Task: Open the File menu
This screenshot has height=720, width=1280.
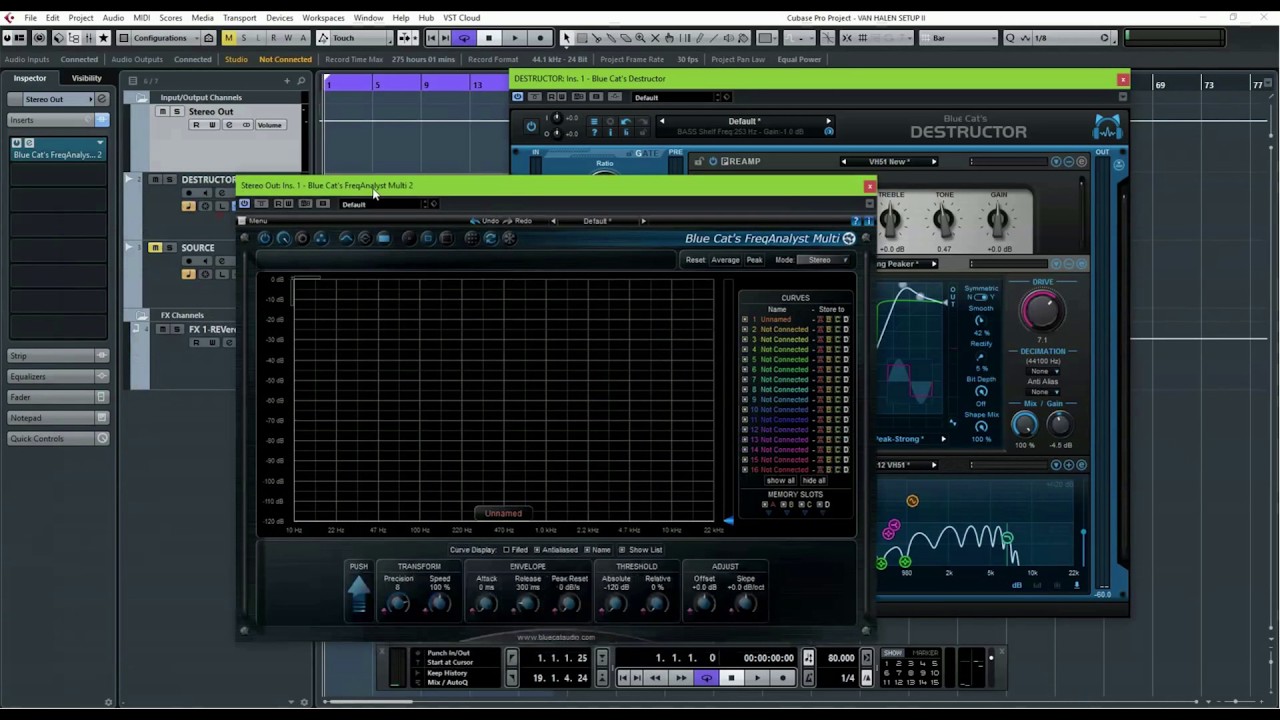Action: (30, 18)
